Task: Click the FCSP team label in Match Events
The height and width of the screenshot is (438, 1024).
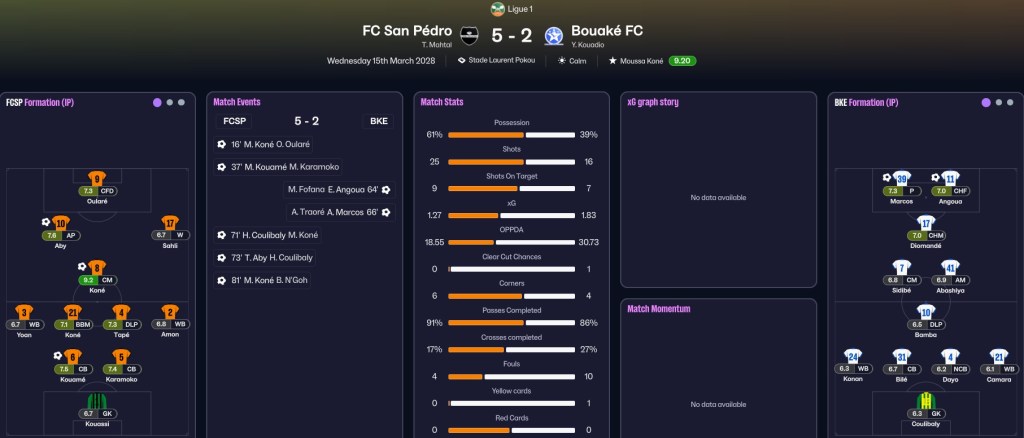Action: click(x=234, y=121)
